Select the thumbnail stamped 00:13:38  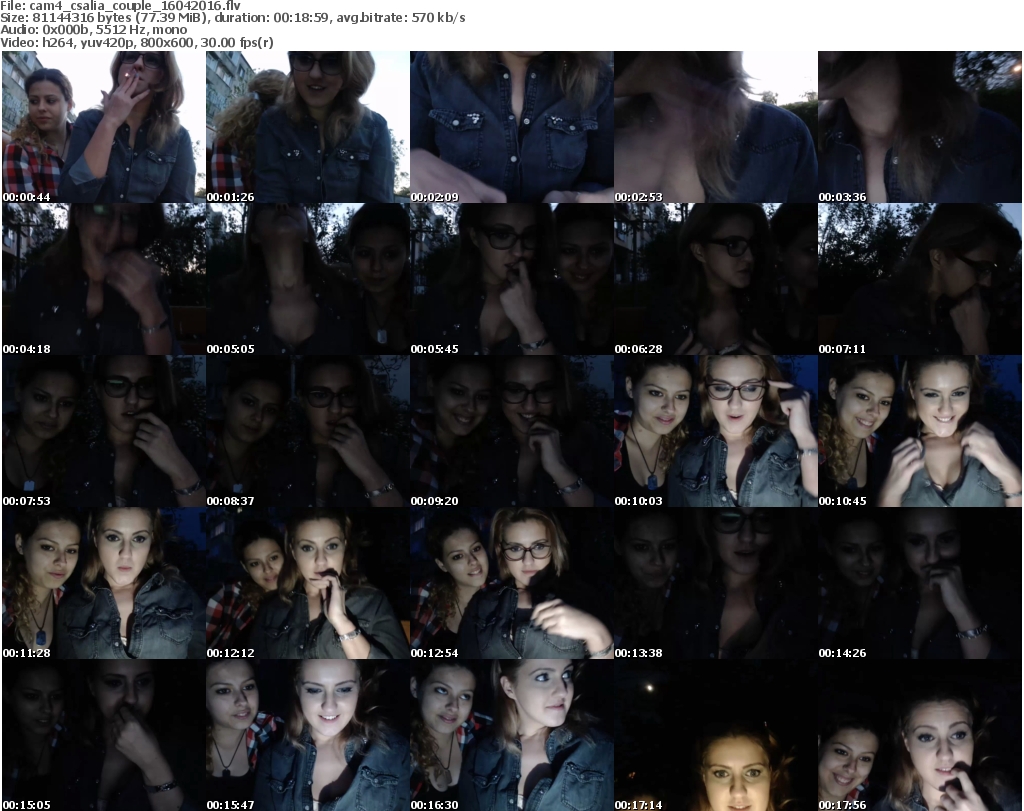716,583
